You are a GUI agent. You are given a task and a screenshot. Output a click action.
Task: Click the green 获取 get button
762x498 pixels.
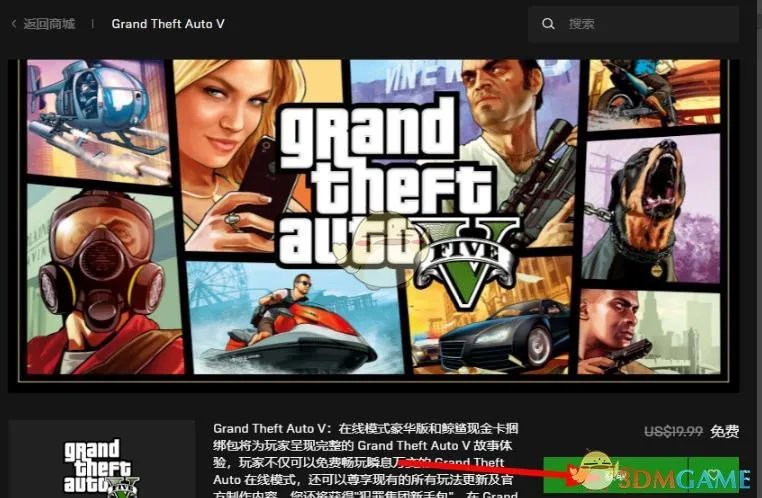[x=615, y=475]
